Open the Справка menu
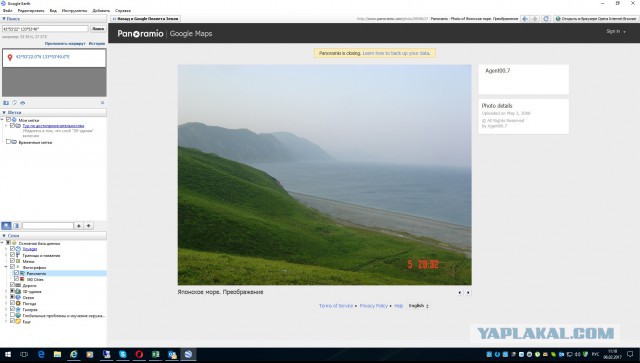 click(123, 11)
